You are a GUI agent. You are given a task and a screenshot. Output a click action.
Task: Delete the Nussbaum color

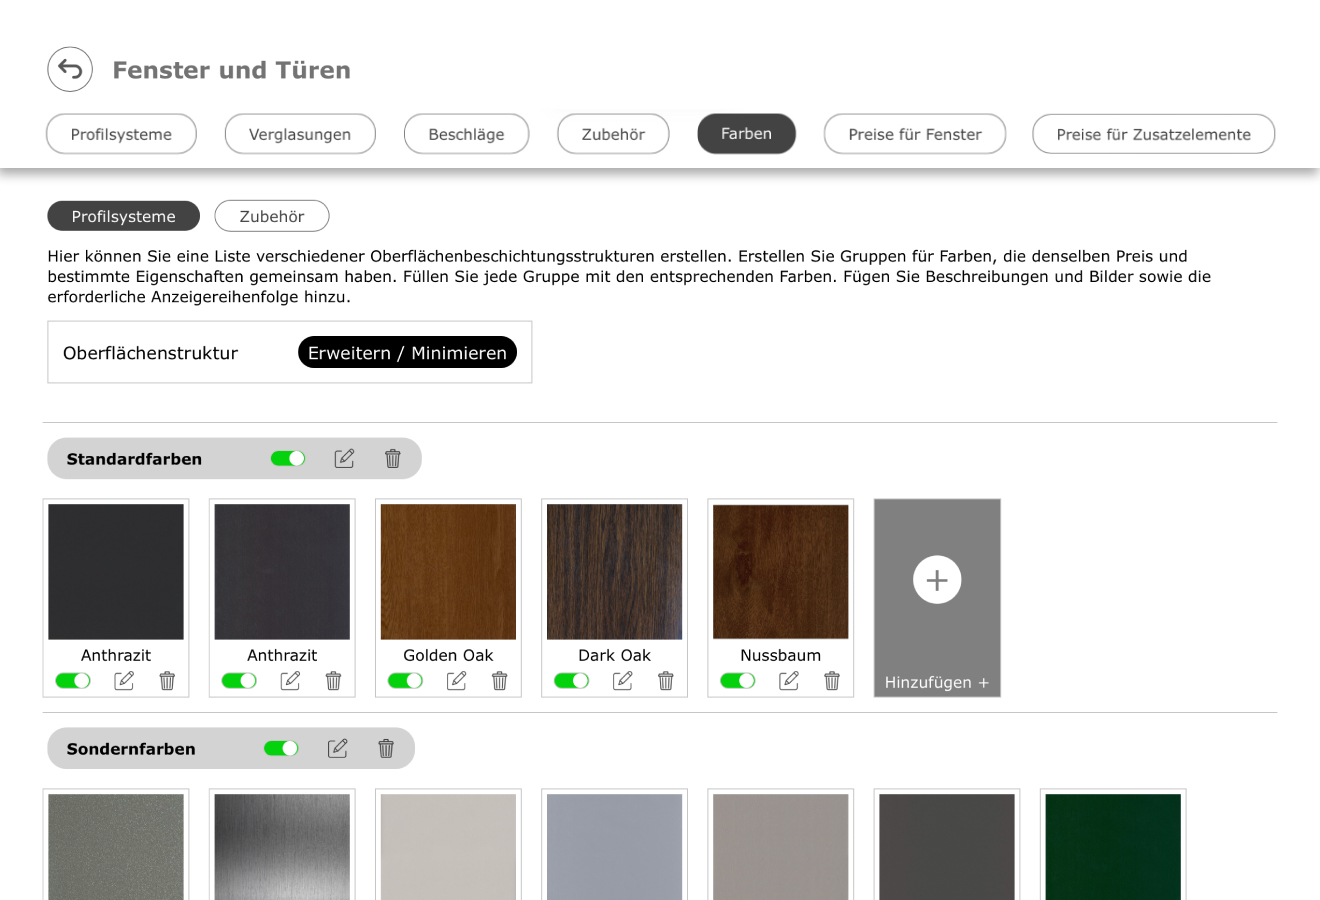pos(832,681)
